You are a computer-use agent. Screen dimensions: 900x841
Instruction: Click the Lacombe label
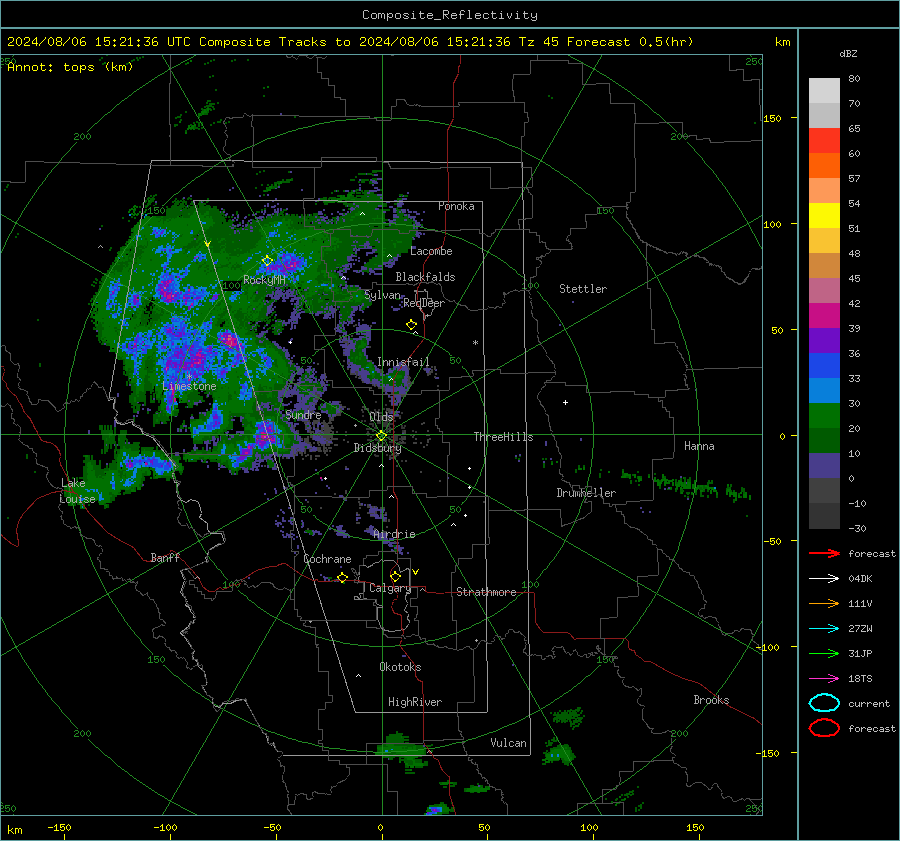(431, 251)
